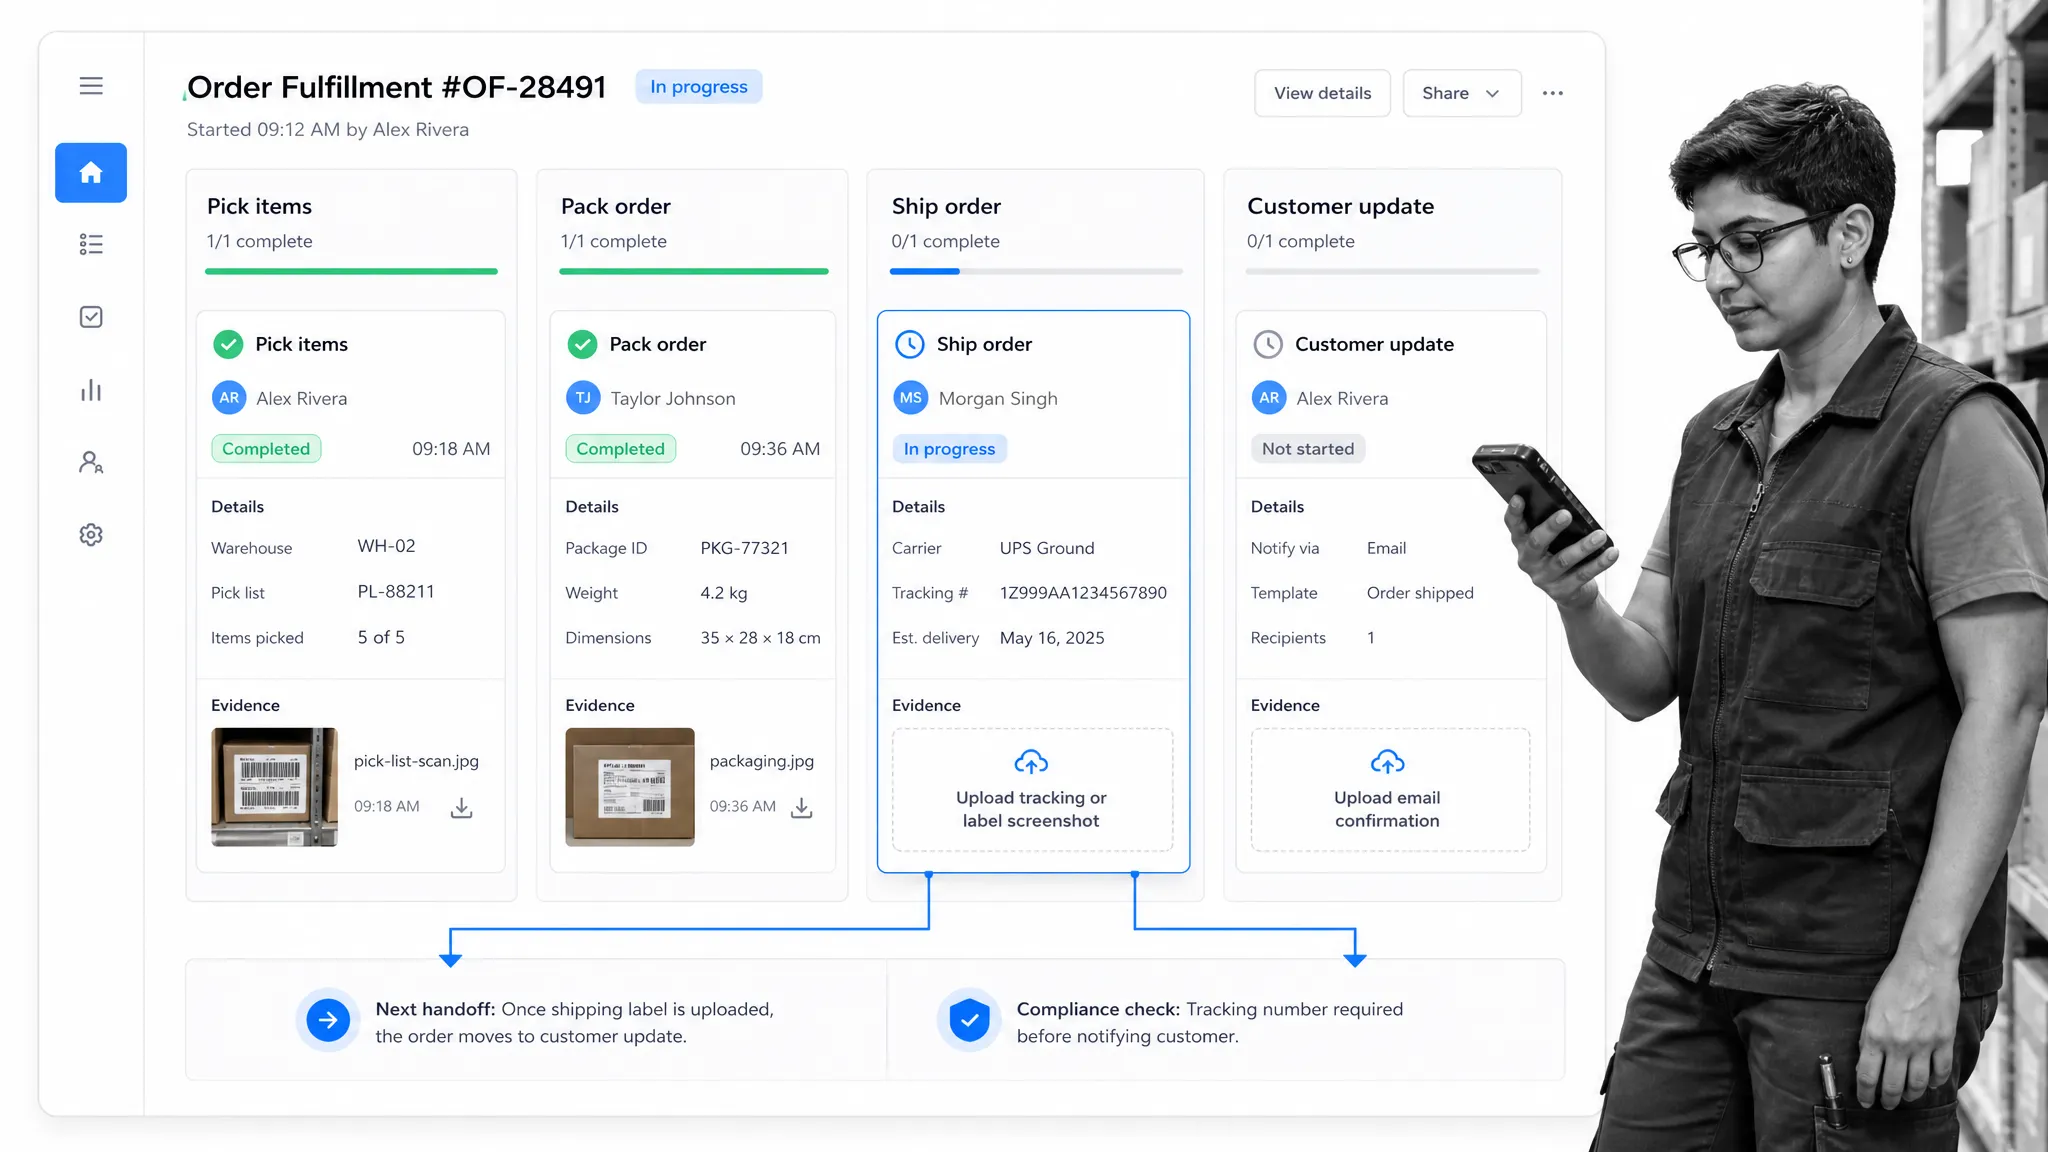Click the green check on Pack order card
Screen dimensions: 2048x1152
(x=582, y=344)
